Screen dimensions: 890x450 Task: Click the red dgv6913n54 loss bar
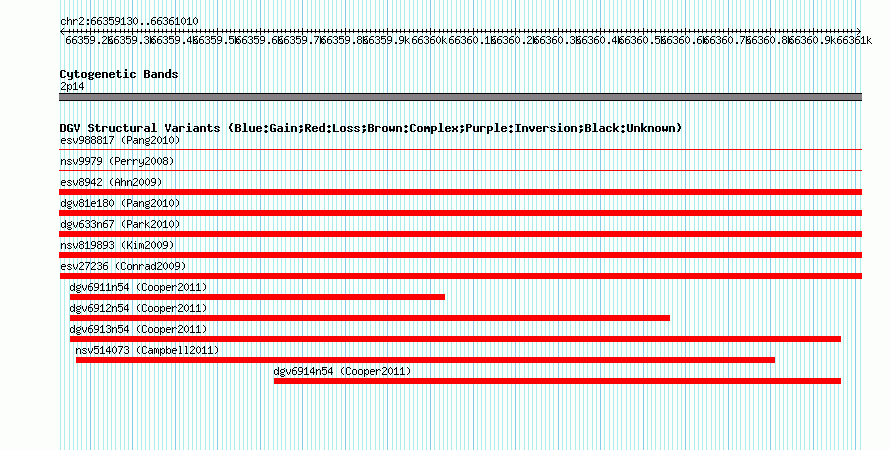455,339
